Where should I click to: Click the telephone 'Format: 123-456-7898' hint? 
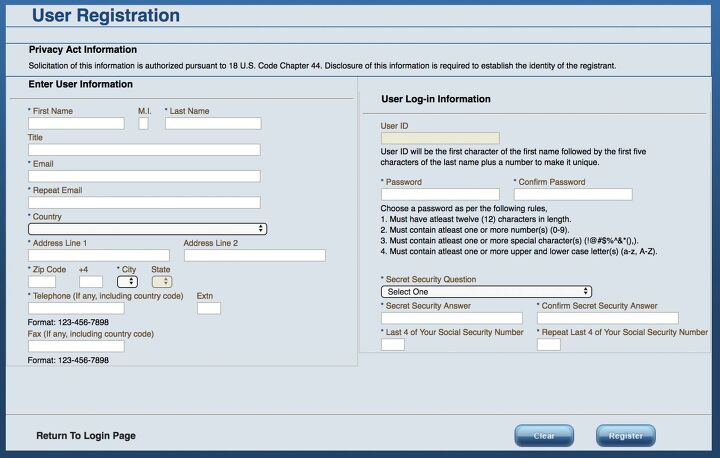[x=68, y=322]
